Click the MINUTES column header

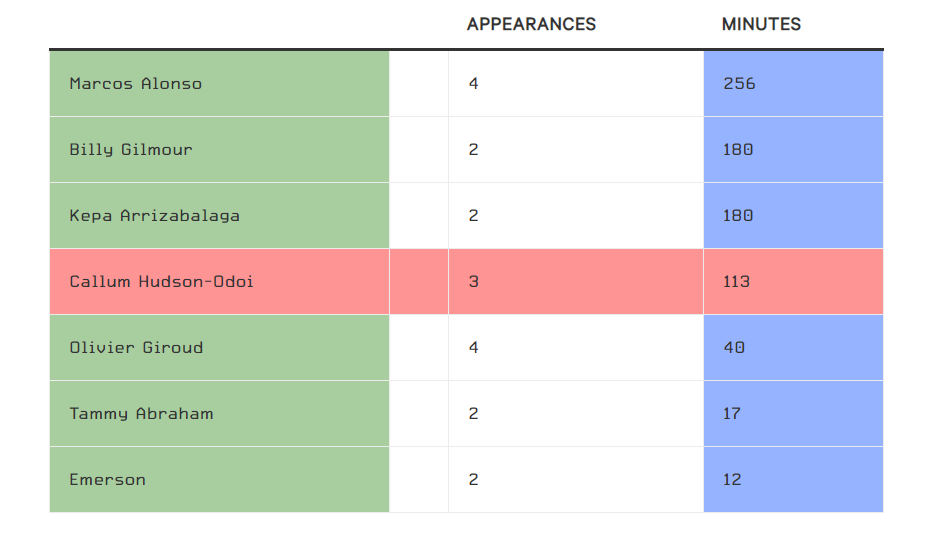tap(761, 24)
